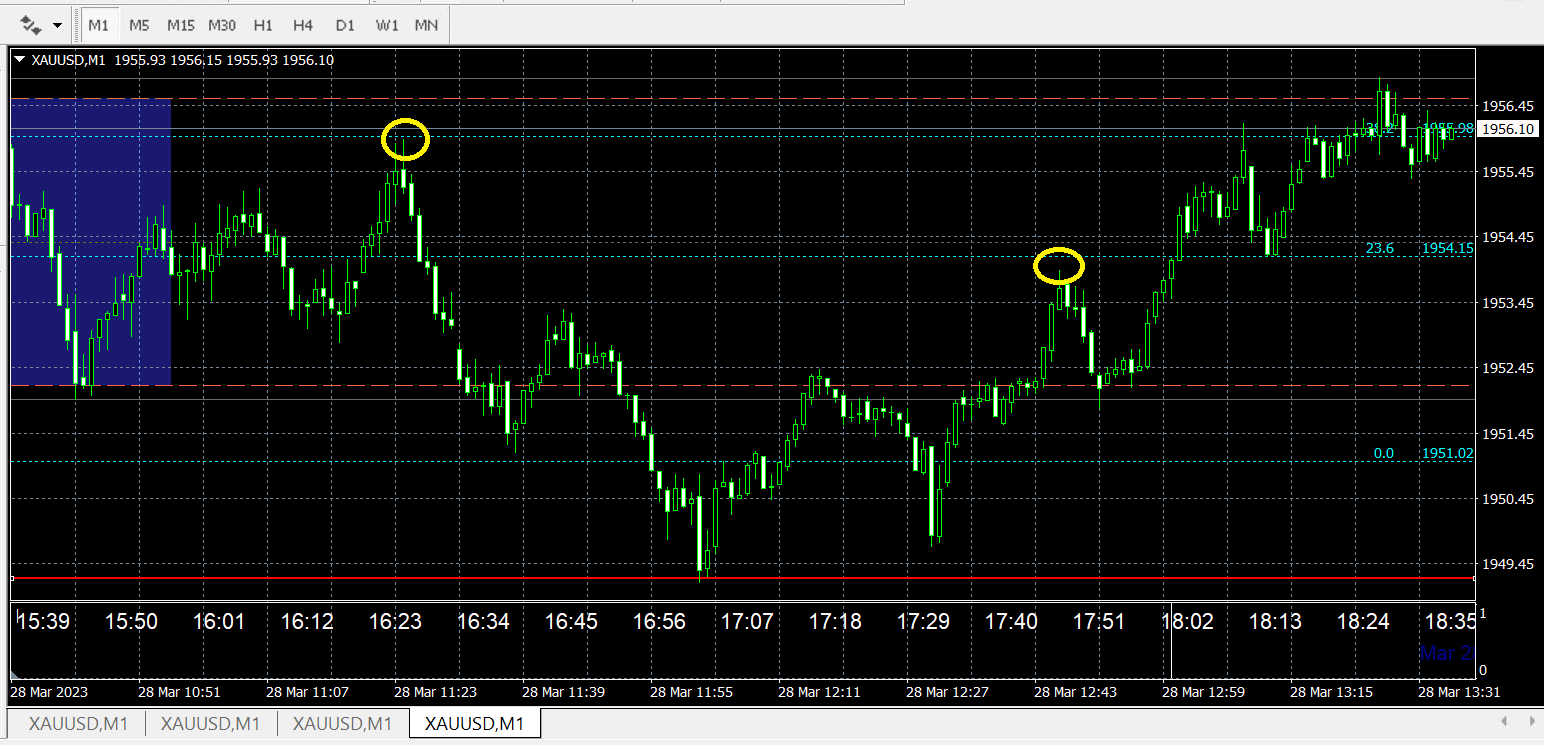This screenshot has height=745, width=1544.
Task: Click the 0.0 Fibonacci level label
Action: click(x=1384, y=453)
